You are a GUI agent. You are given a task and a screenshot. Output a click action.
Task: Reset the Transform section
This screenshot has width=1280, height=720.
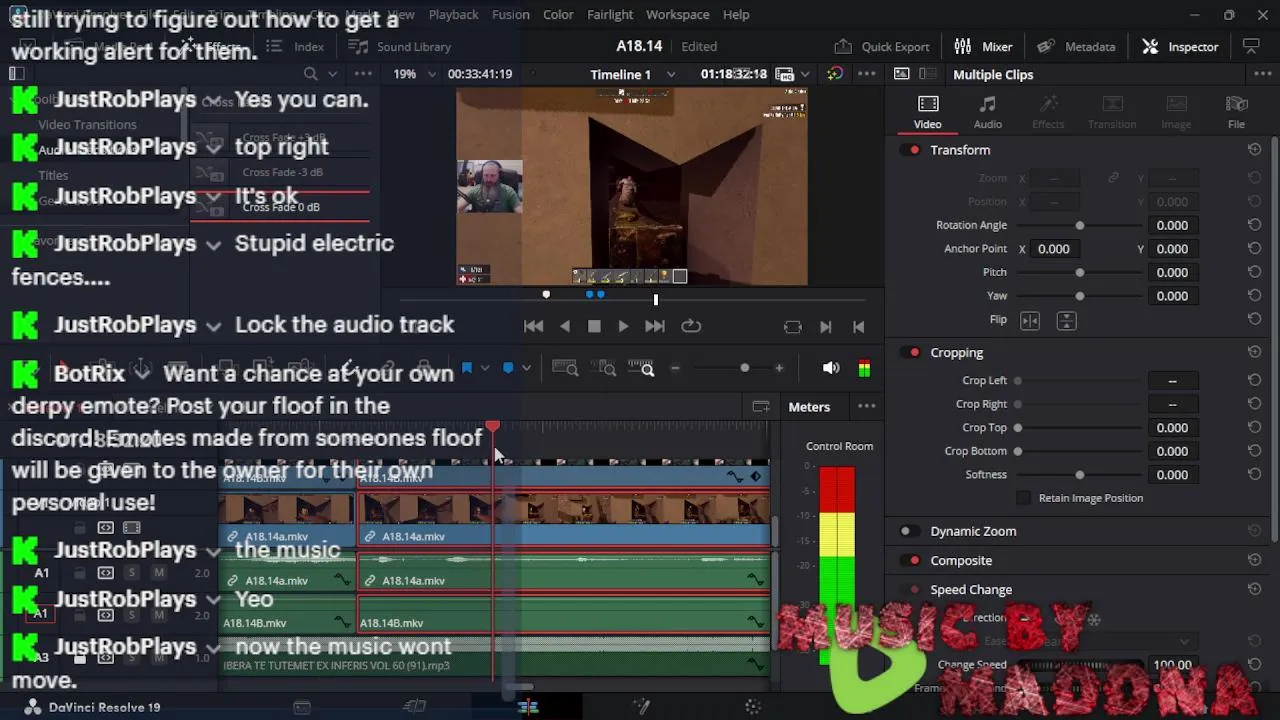click(x=1254, y=150)
